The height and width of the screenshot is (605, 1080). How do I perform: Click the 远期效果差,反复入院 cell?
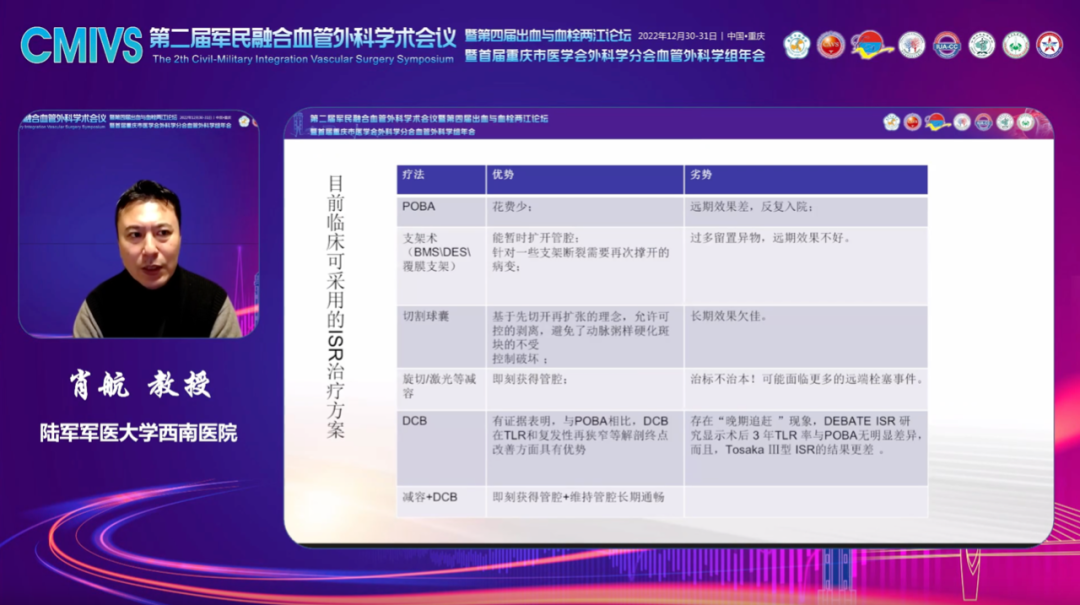(806, 211)
